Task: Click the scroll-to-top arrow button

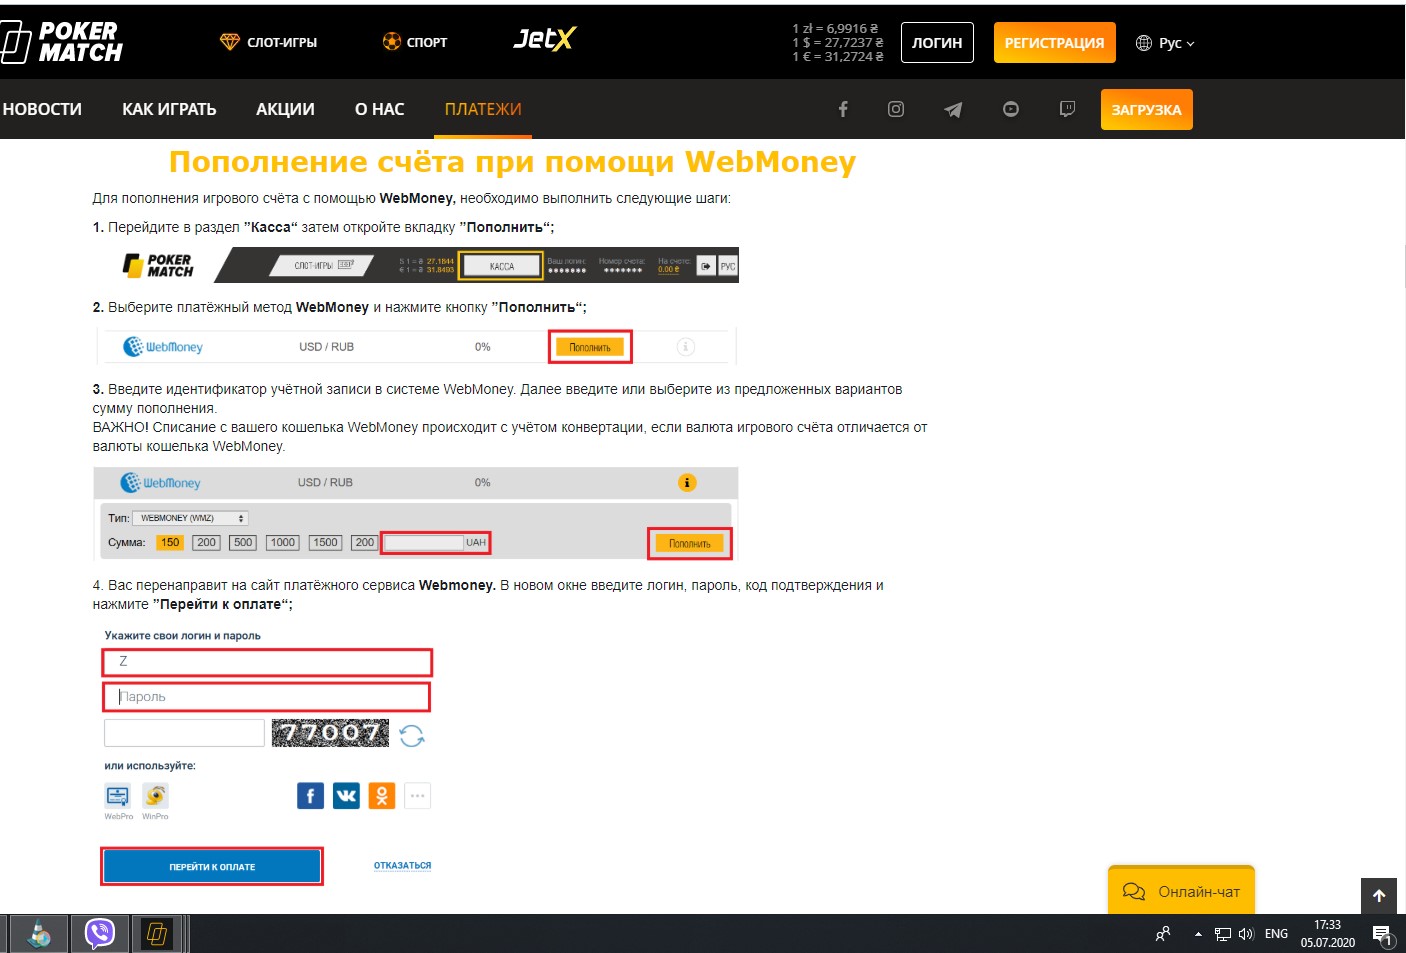Action: (1379, 896)
